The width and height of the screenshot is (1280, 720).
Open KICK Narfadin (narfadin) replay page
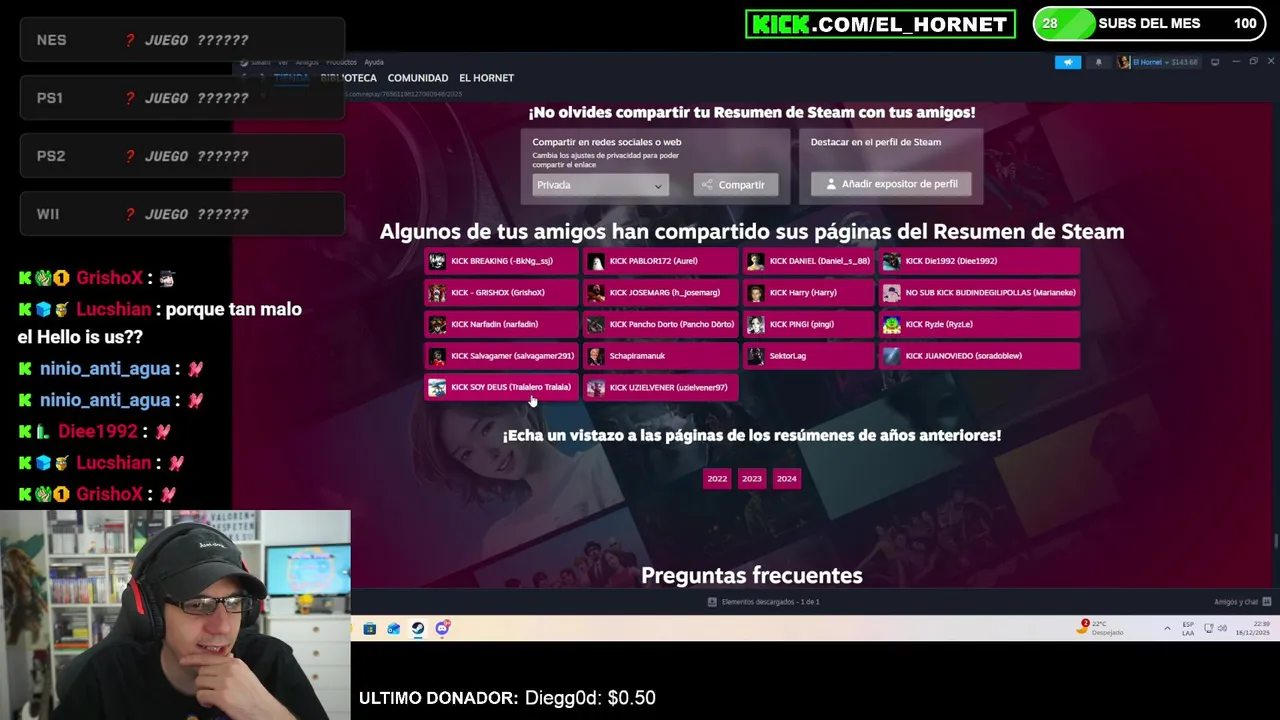(x=502, y=324)
